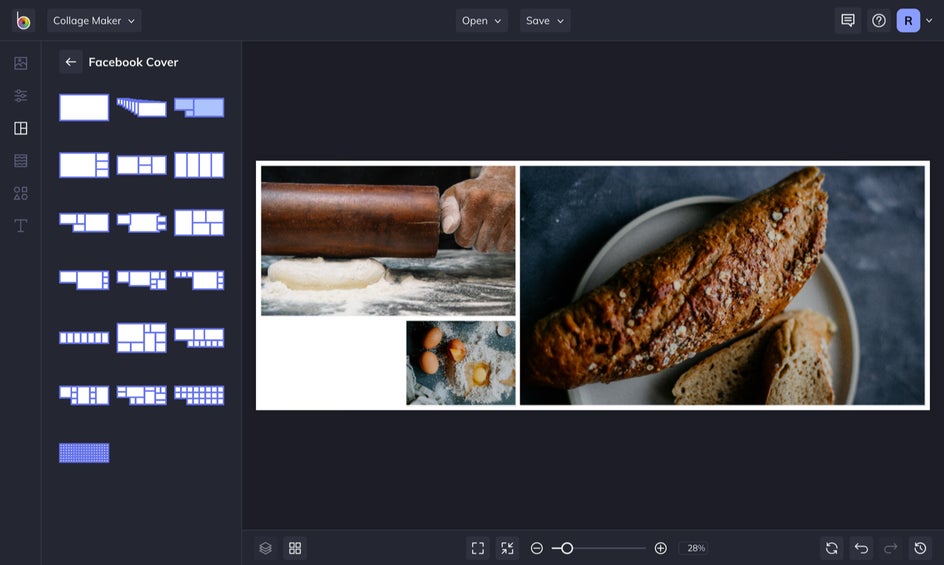Open the user account R avatar menu
This screenshot has height=565, width=944.
point(908,21)
